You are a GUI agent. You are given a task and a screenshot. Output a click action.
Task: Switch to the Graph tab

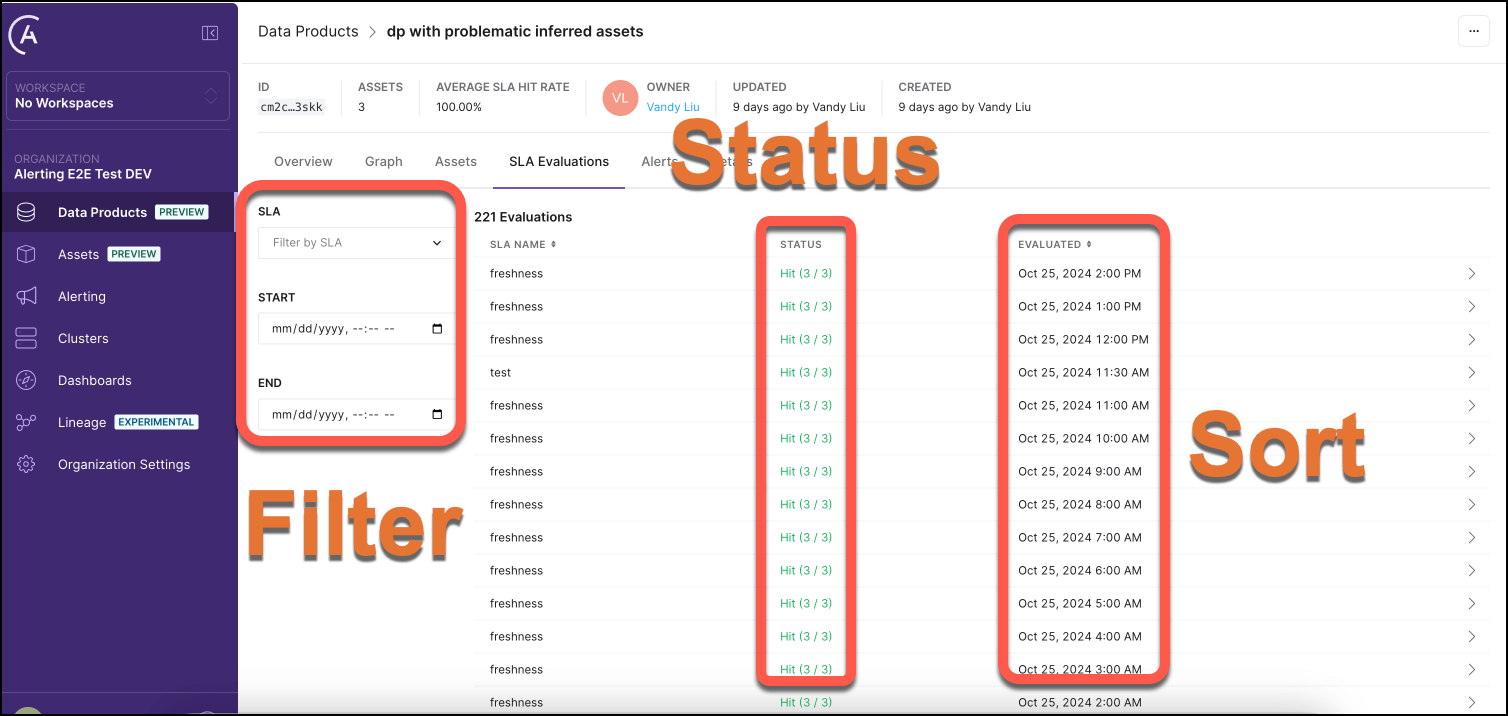[x=383, y=161]
